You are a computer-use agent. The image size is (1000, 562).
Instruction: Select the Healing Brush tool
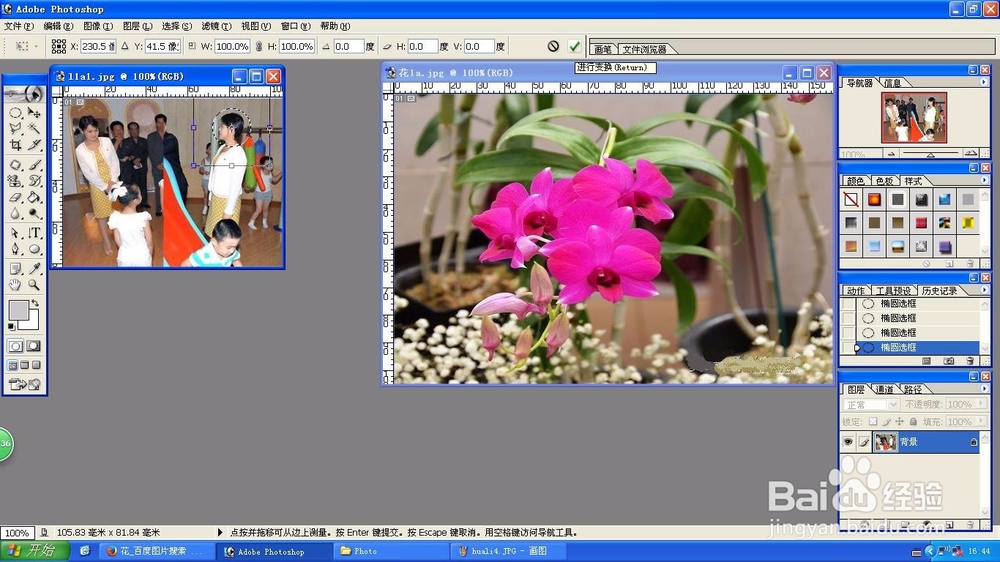[15, 165]
